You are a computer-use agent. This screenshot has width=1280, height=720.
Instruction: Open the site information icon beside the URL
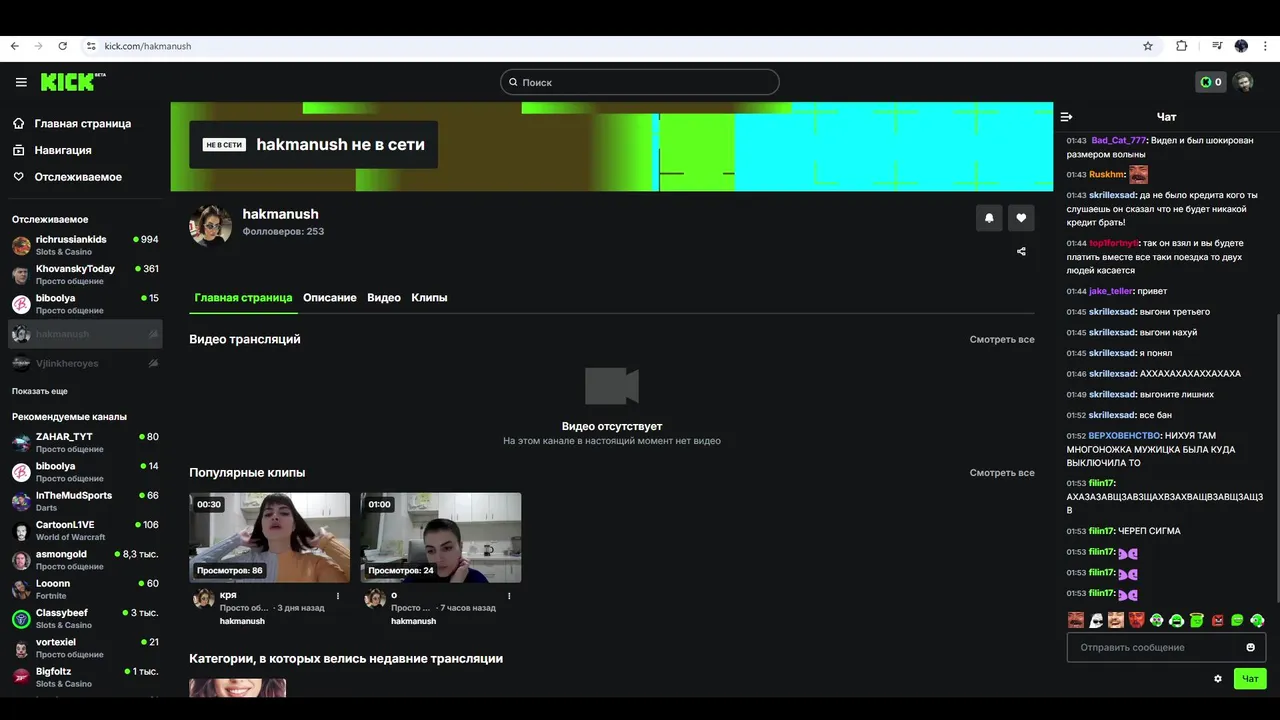pos(91,46)
